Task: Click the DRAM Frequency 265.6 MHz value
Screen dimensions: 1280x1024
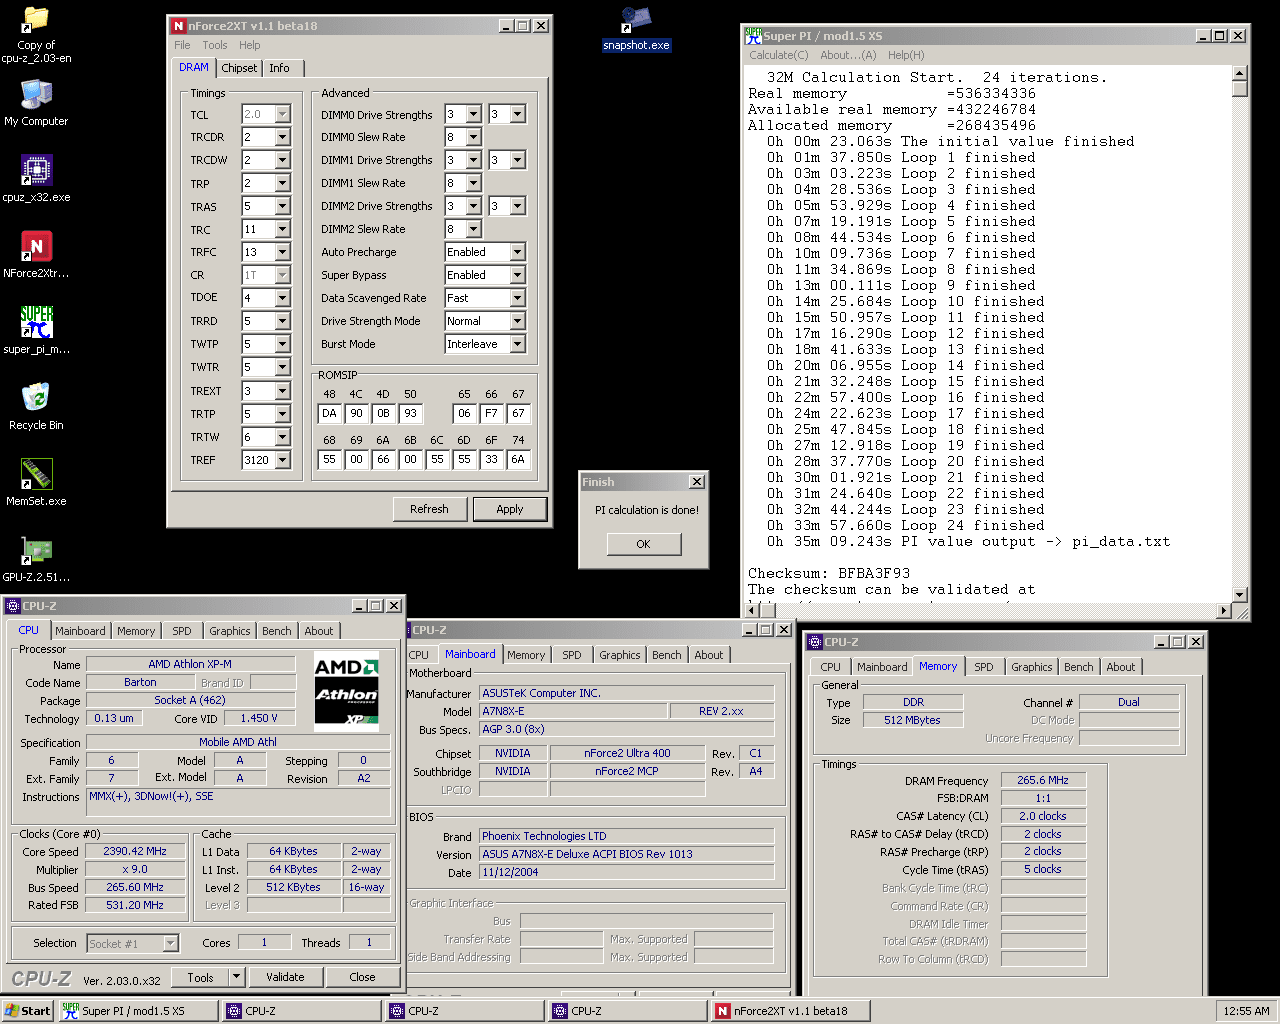Action: pyautogui.click(x=1042, y=780)
